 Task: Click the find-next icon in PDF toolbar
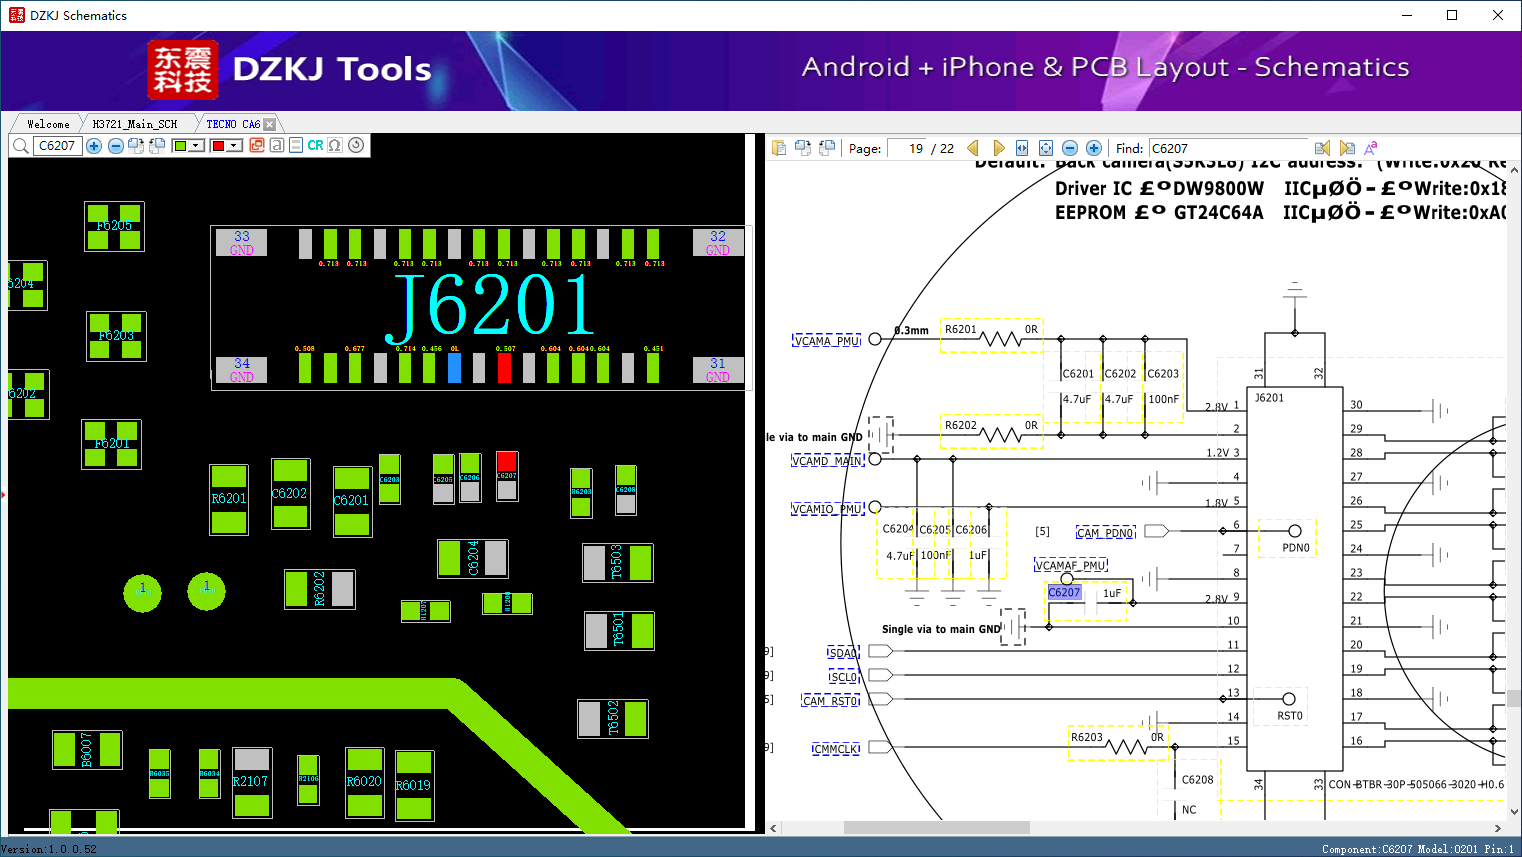tap(1349, 148)
